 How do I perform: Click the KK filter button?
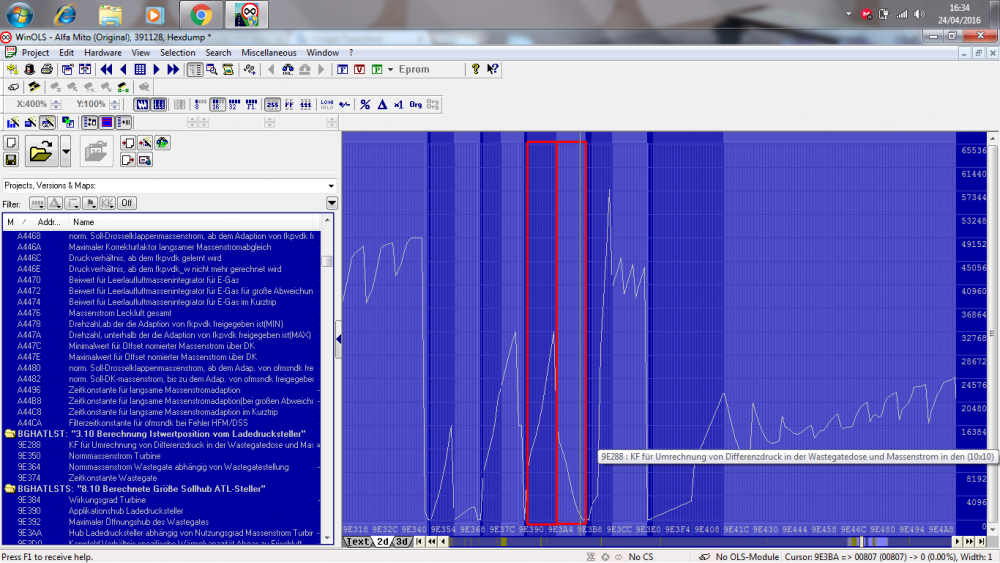107,203
